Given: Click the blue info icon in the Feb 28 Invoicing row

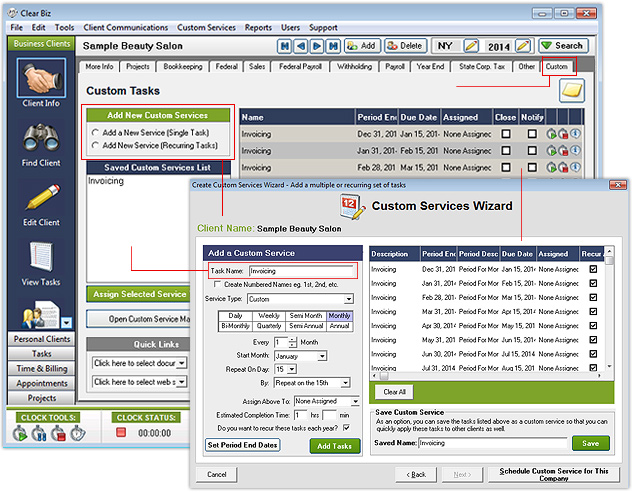Looking at the screenshot, I should (575, 167).
